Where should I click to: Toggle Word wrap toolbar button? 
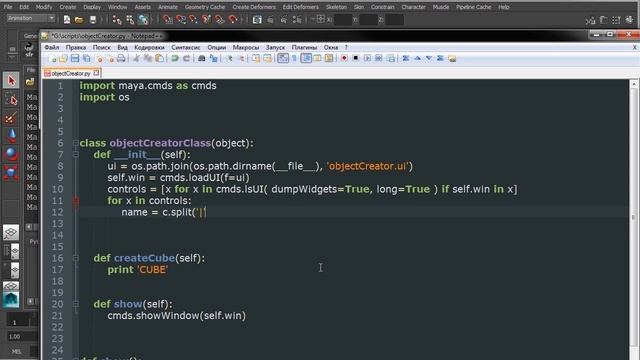coord(283,58)
